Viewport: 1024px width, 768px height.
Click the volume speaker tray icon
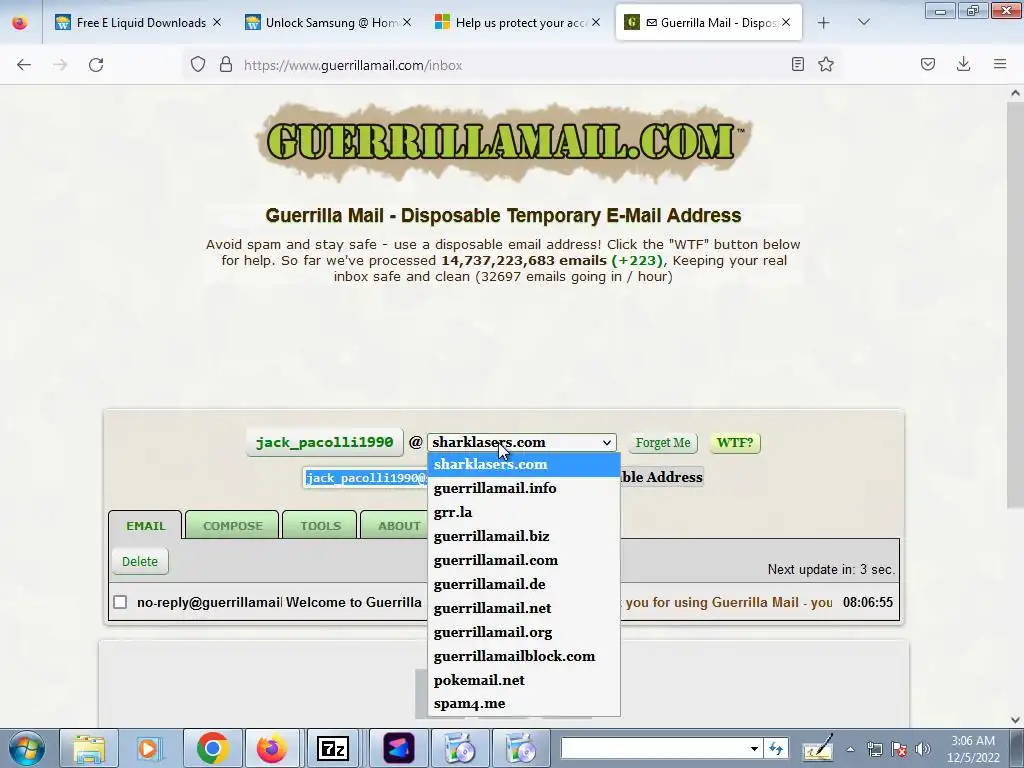pyautogui.click(x=922, y=749)
